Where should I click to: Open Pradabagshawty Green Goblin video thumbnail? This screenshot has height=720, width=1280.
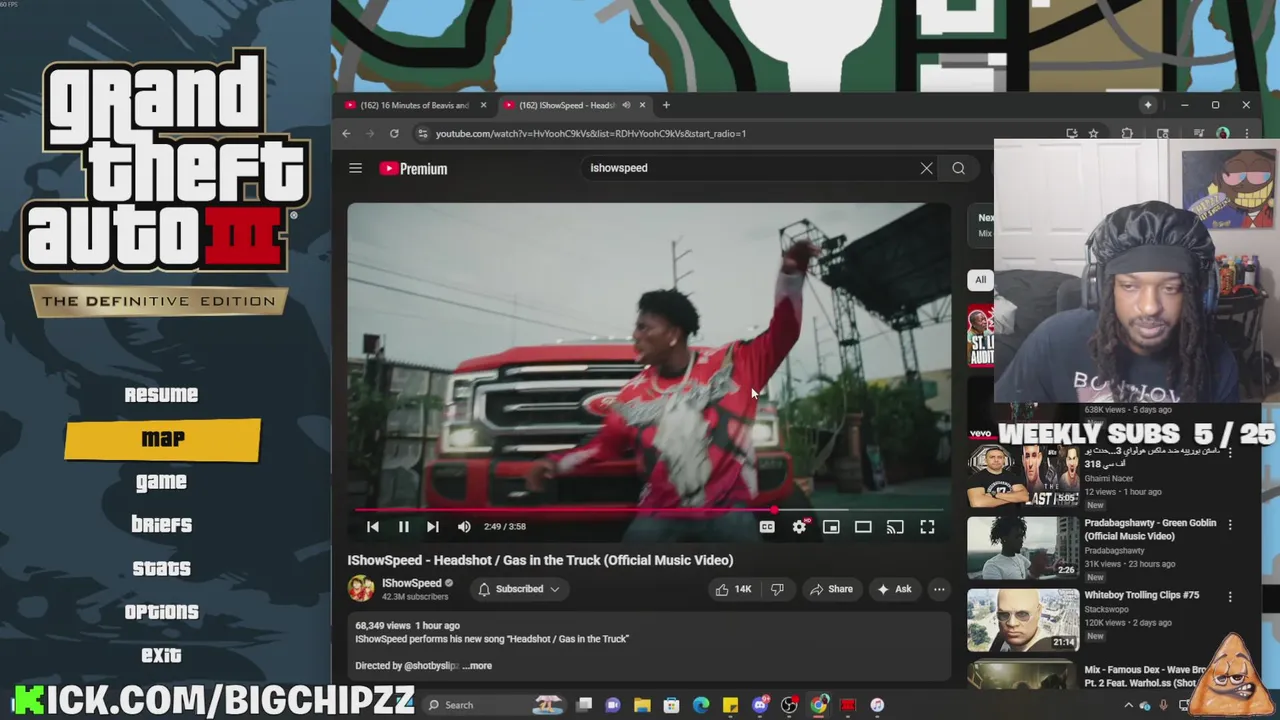(1022, 547)
